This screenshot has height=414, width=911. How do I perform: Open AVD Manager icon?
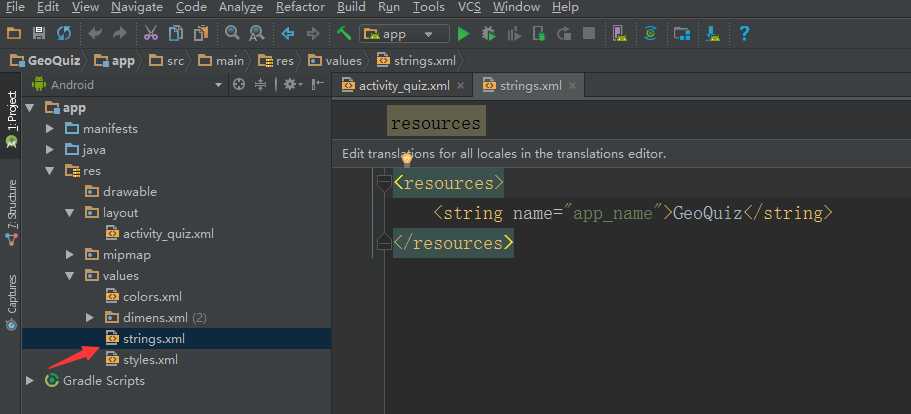[x=619, y=34]
